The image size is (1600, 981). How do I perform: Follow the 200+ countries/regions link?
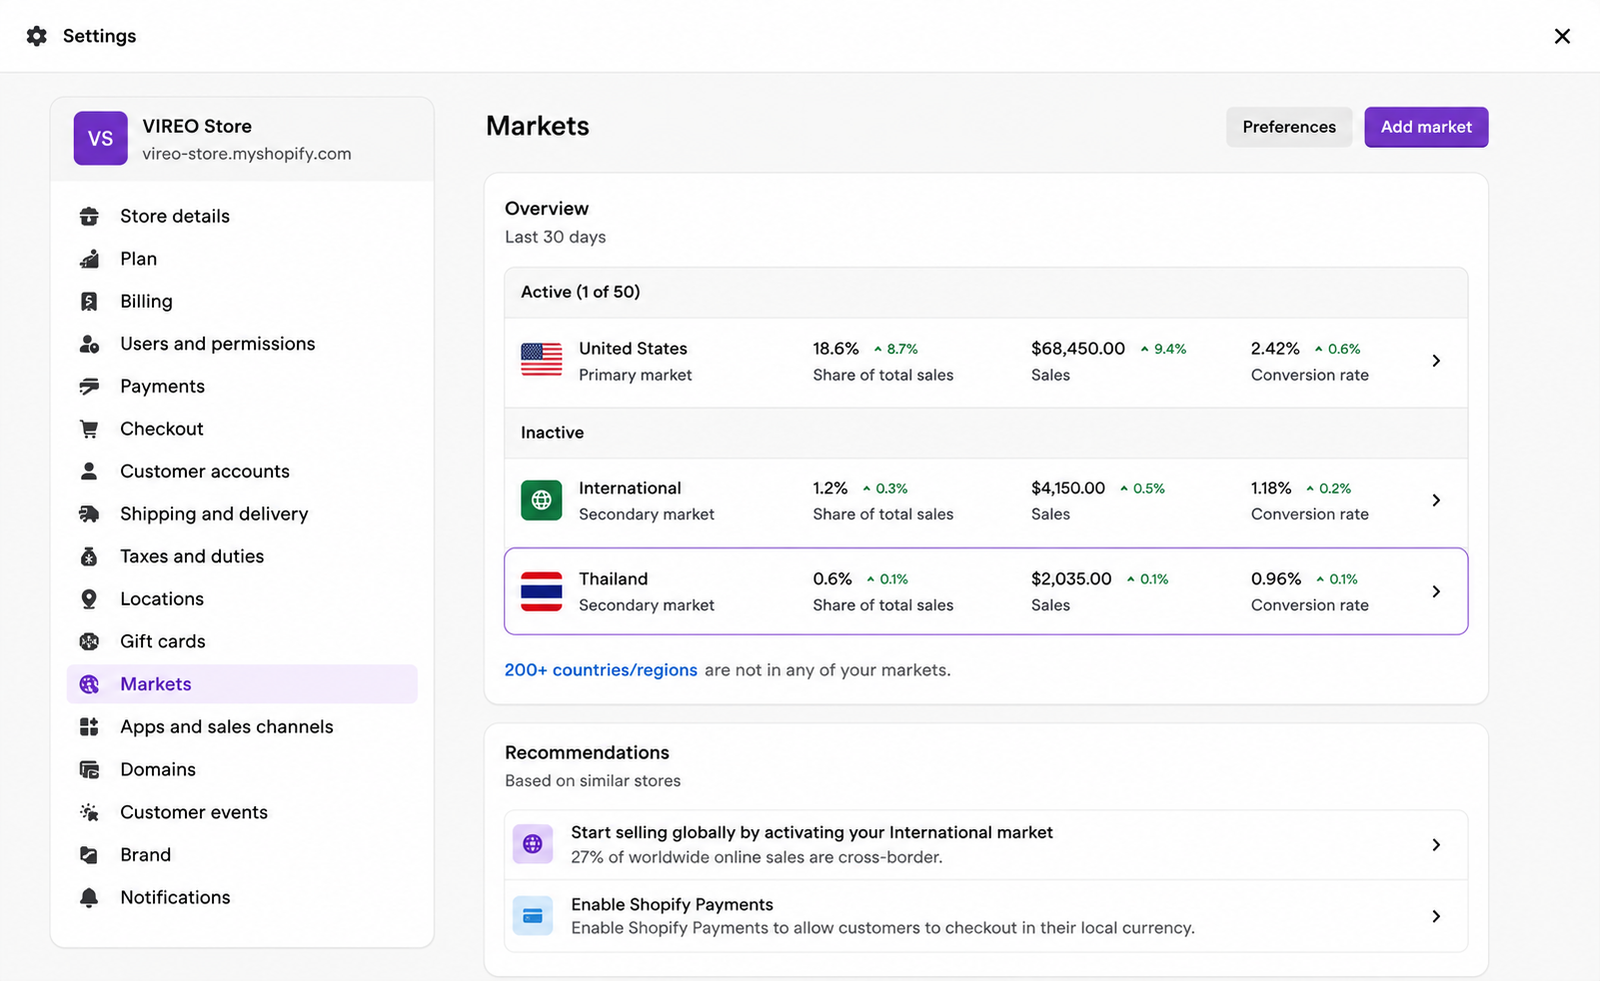601,670
